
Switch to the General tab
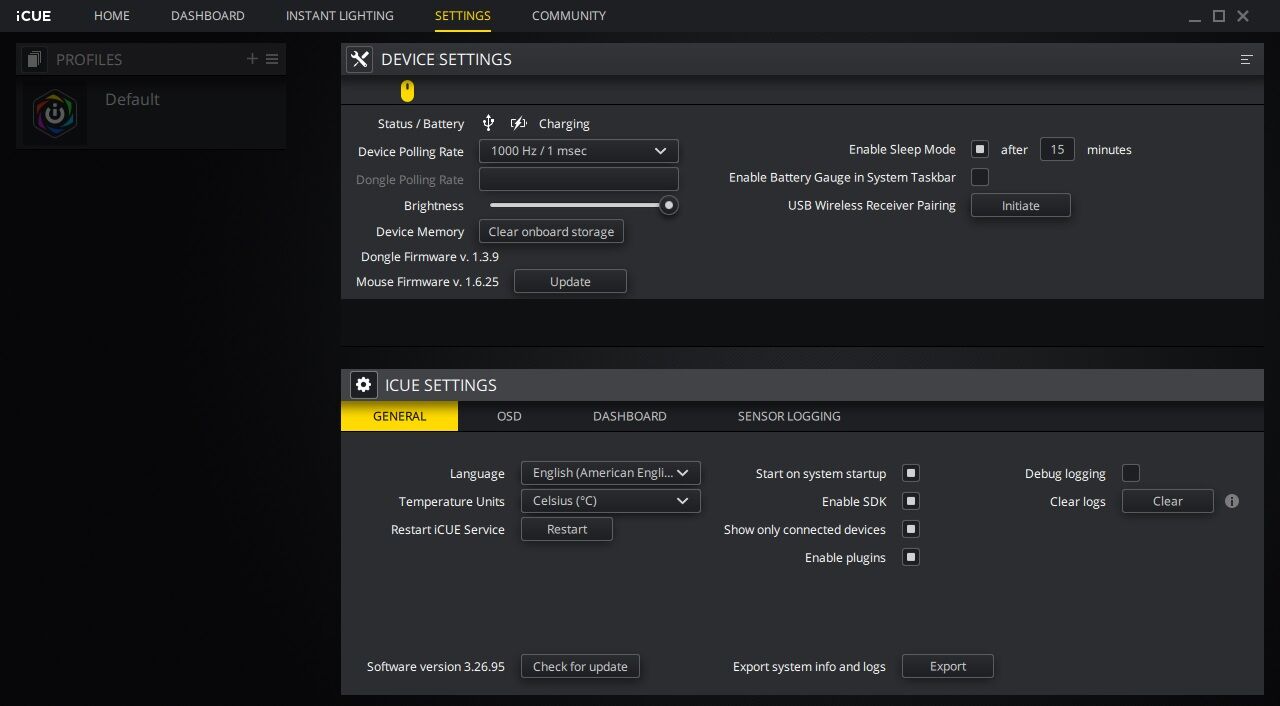pyautogui.click(x=400, y=416)
